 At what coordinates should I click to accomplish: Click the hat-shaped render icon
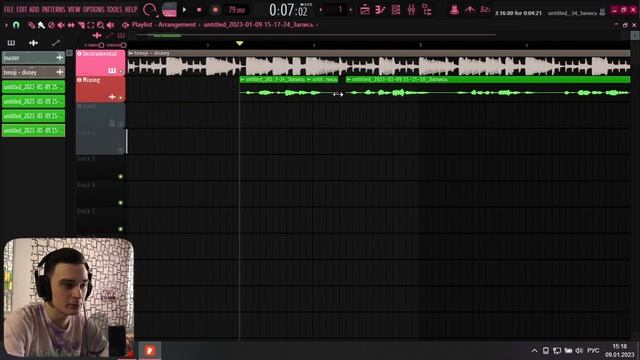[x=454, y=10]
